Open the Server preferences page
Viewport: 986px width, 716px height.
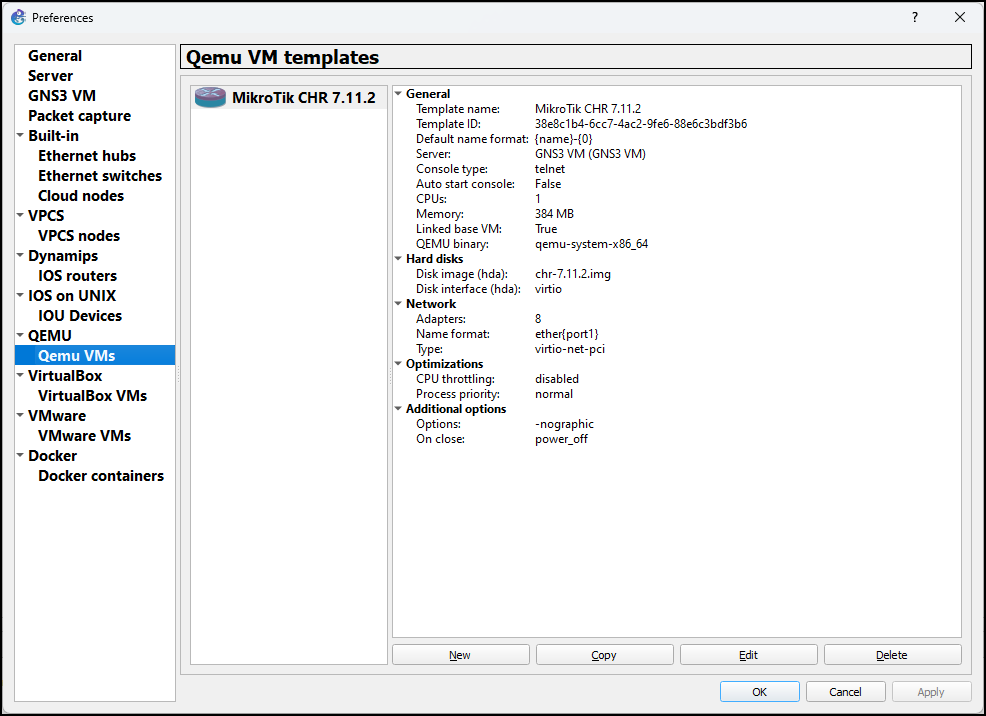pos(50,76)
